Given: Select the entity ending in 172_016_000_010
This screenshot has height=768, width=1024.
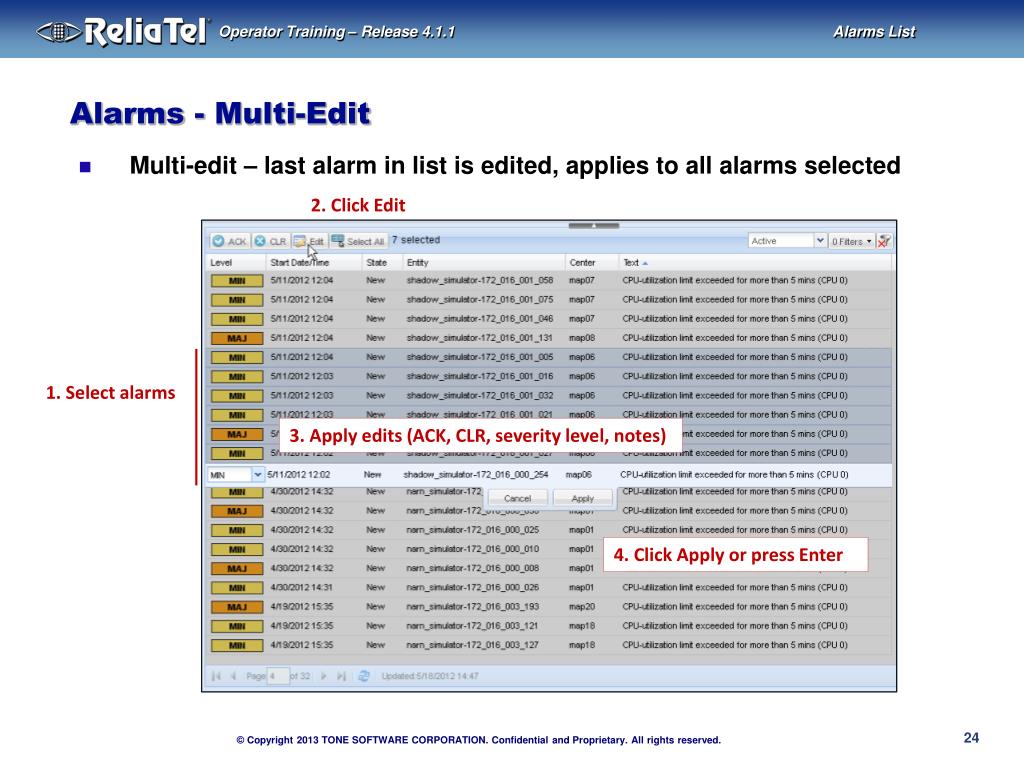Looking at the screenshot, I should coord(472,549).
